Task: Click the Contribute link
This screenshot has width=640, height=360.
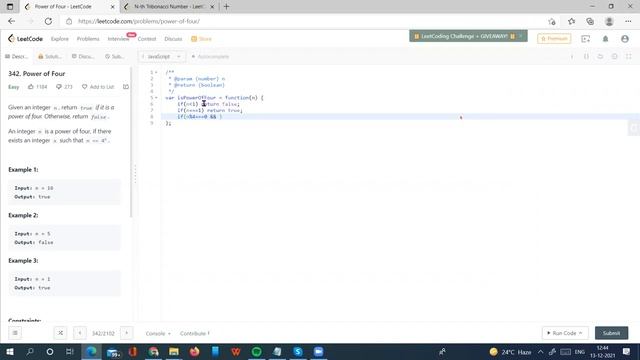Action: 195,333
